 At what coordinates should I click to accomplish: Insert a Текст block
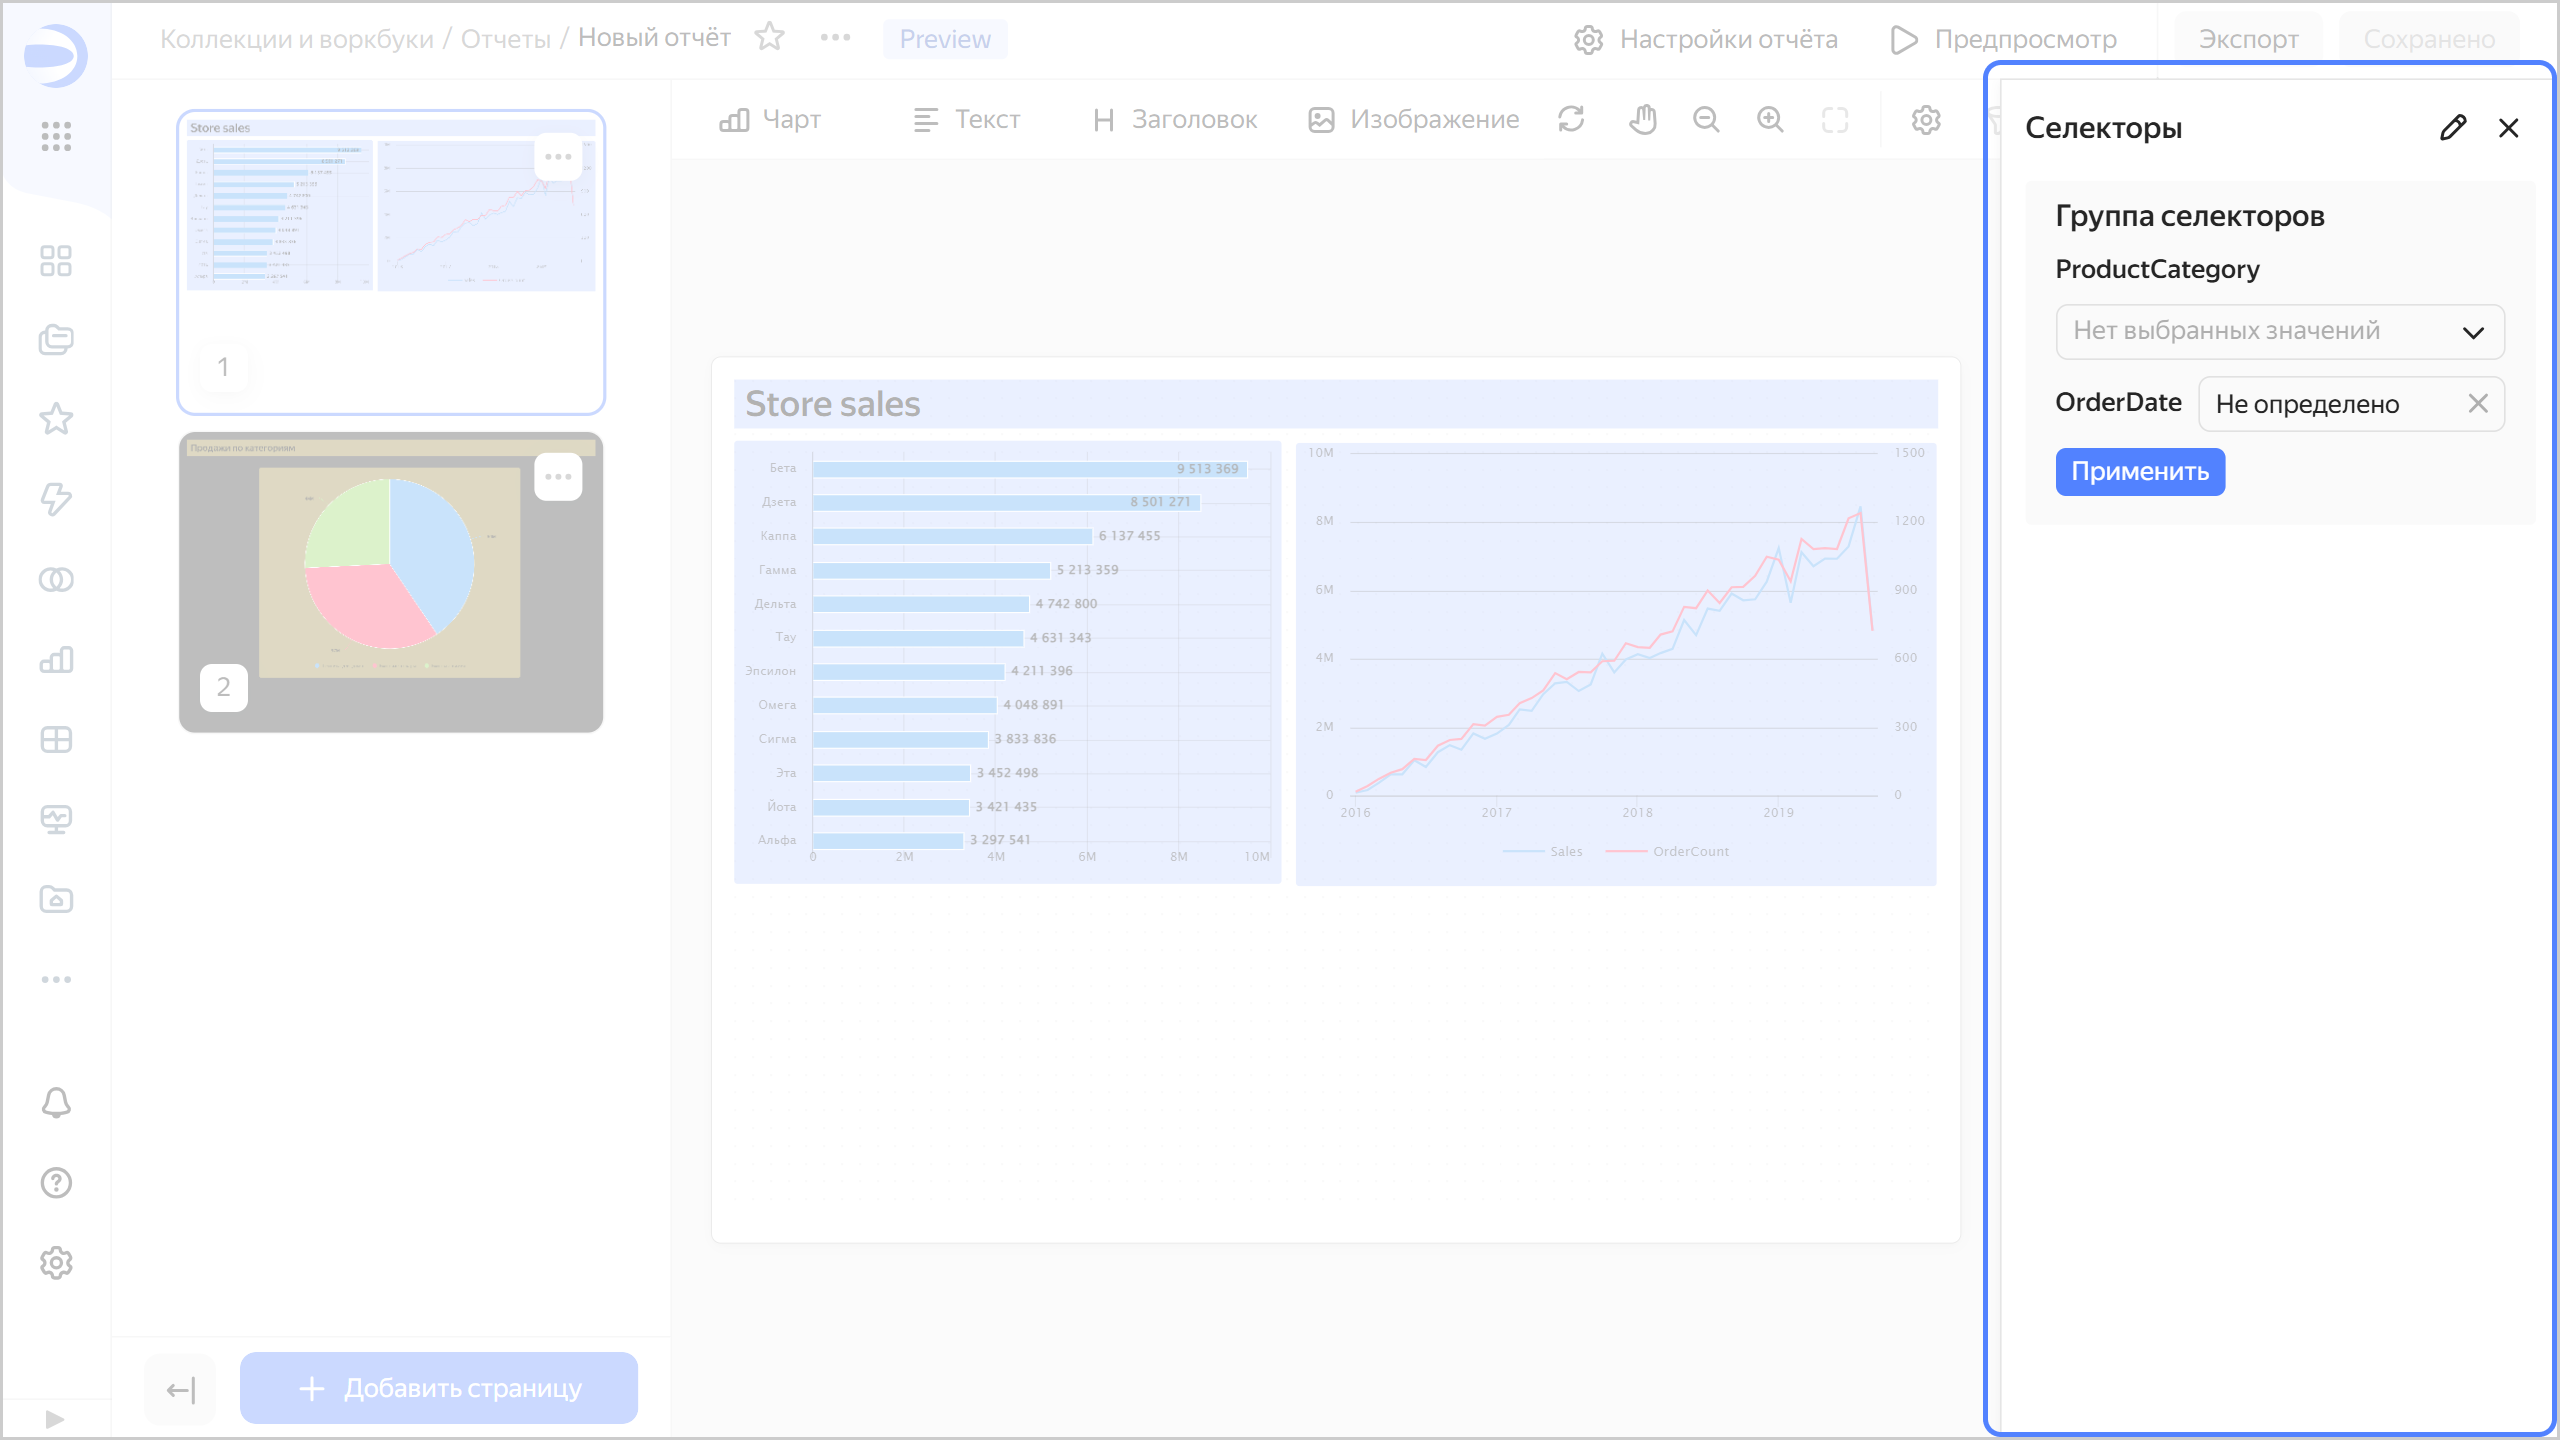[x=966, y=120]
